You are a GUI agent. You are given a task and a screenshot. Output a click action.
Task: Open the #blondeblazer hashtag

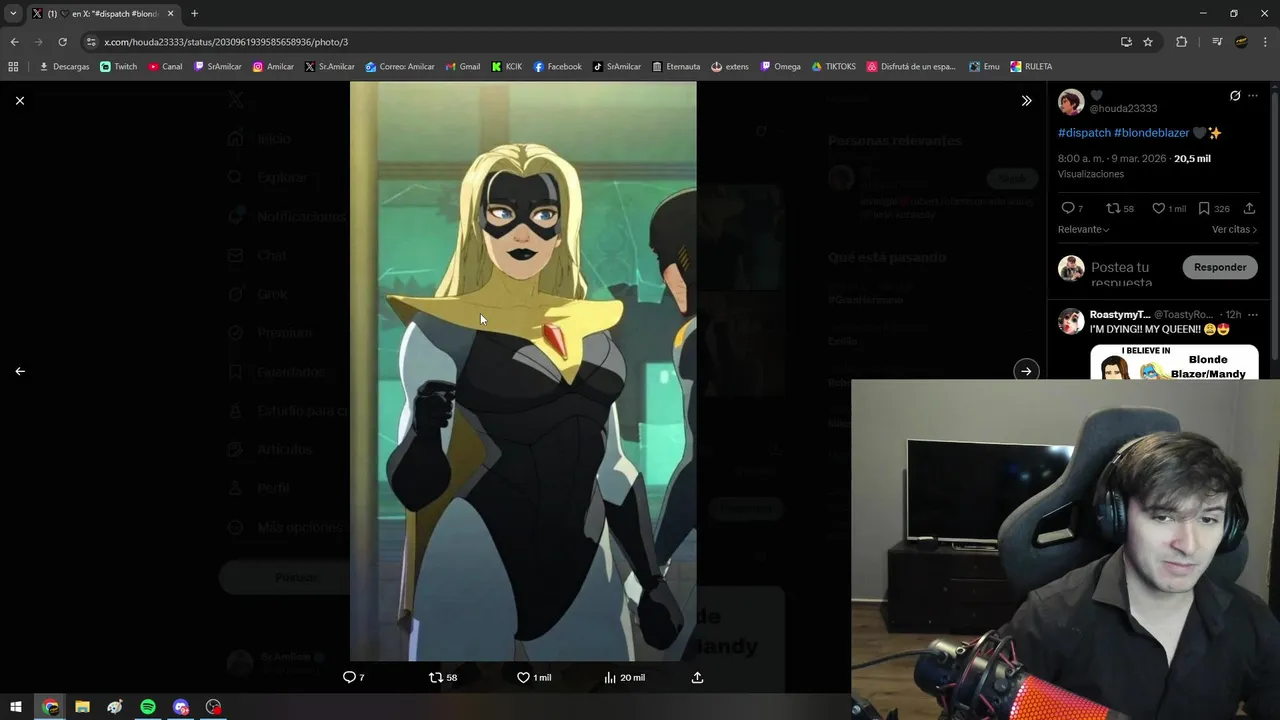[x=1151, y=133]
